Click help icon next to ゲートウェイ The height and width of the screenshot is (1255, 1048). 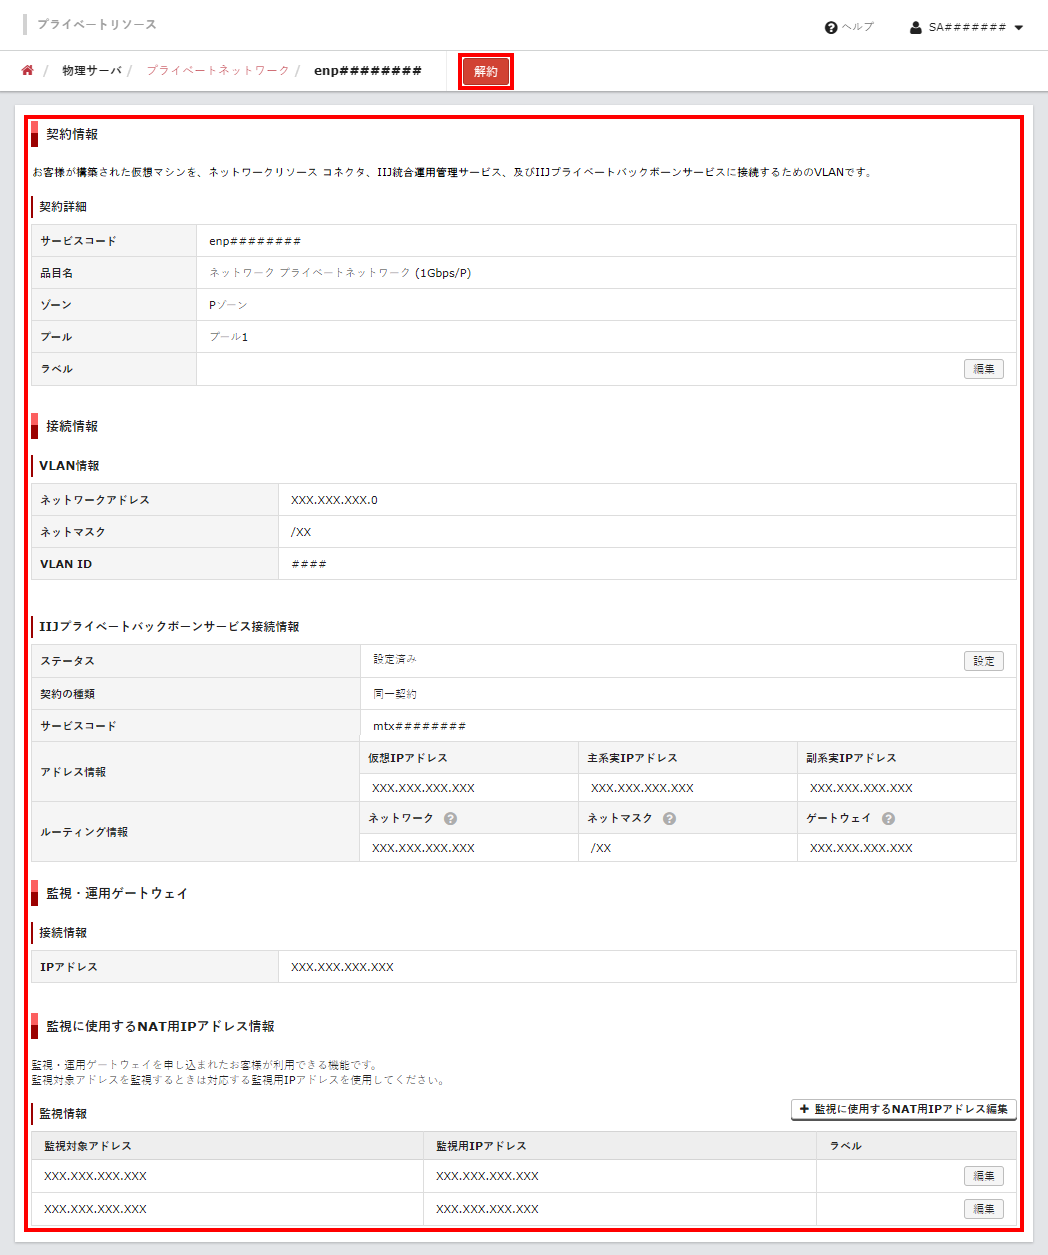[x=888, y=818]
